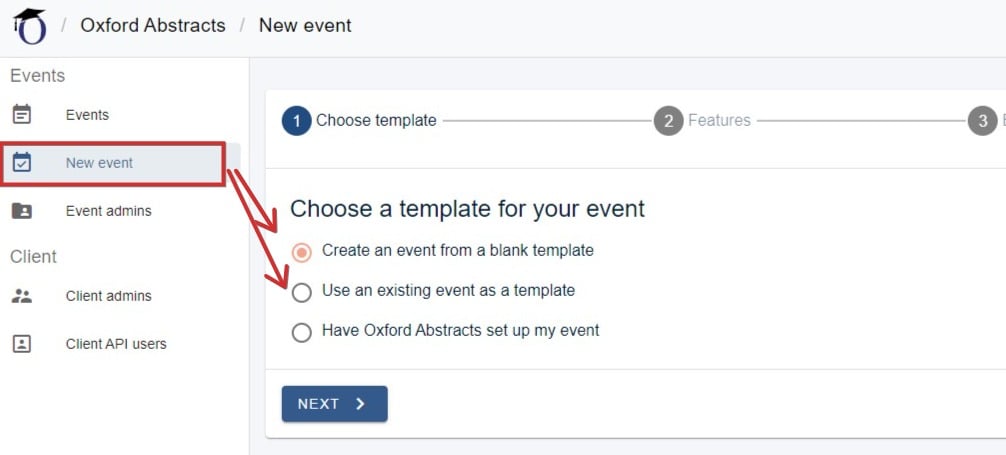Image resolution: width=1006 pixels, height=455 pixels.
Task: Click the Oxford Abstracts graduation cap logo
Action: click(x=30, y=26)
